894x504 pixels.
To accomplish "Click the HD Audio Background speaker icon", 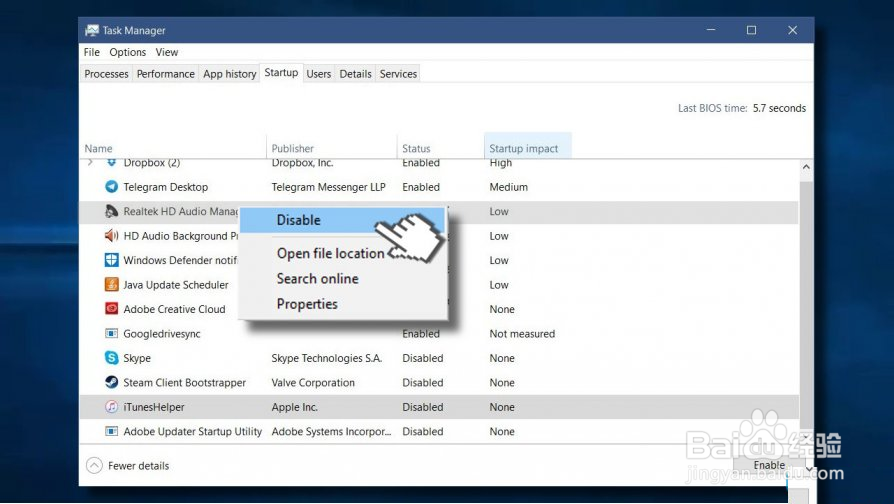I will (x=111, y=235).
